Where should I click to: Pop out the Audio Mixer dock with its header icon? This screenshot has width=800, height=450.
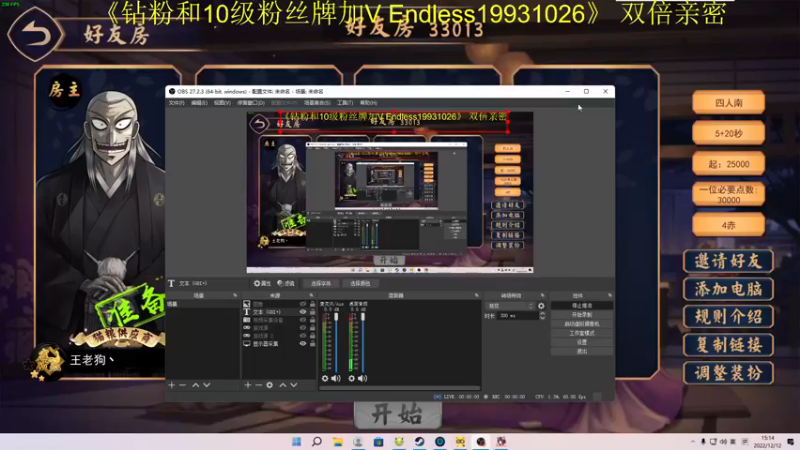[x=477, y=295]
